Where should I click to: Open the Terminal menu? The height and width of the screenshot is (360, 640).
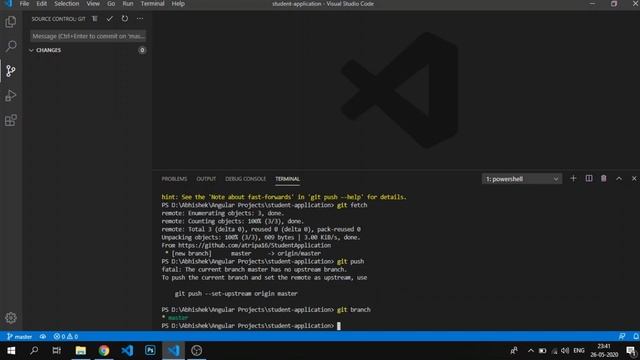(152, 4)
